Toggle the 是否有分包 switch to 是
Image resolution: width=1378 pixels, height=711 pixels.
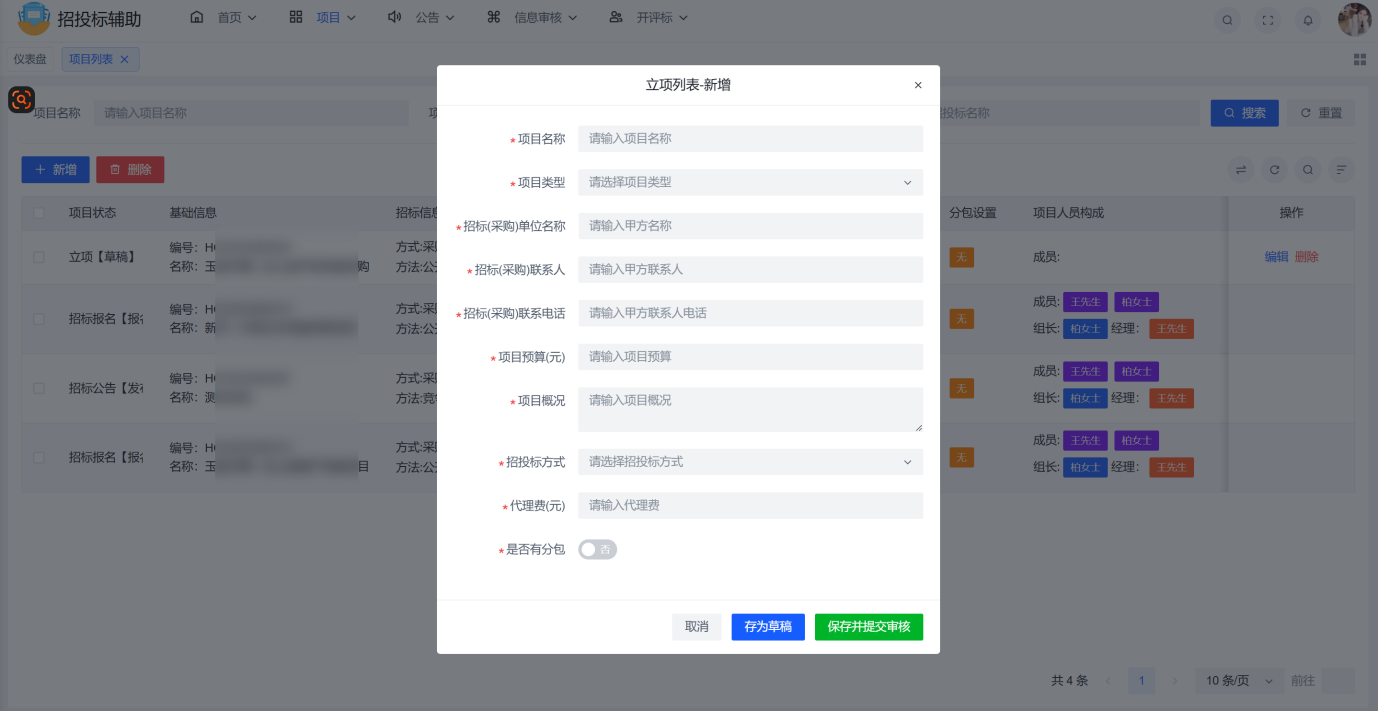[597, 549]
